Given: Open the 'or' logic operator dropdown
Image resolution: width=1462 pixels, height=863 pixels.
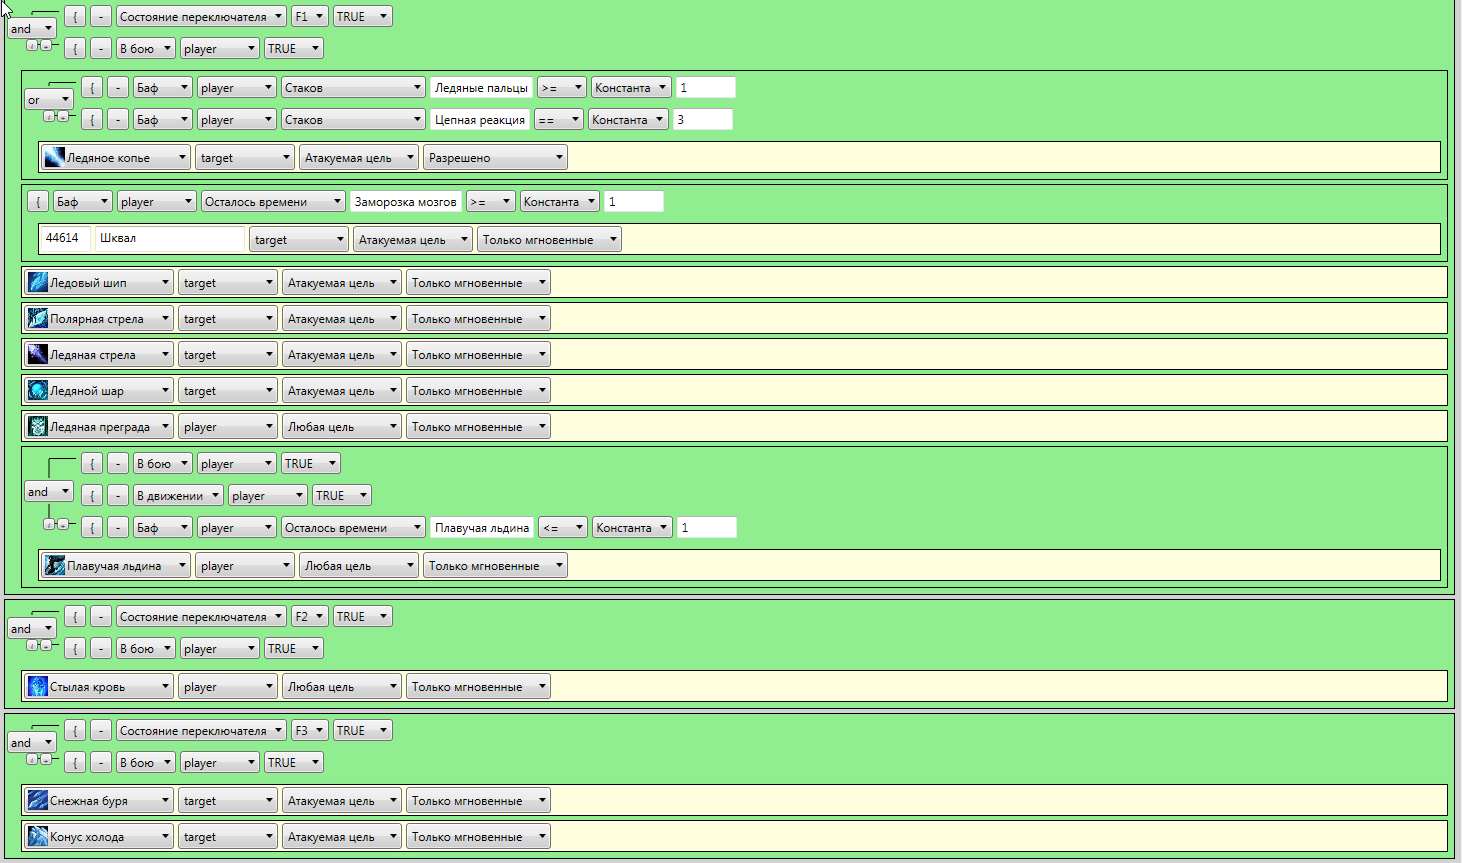Looking at the screenshot, I should 49,100.
